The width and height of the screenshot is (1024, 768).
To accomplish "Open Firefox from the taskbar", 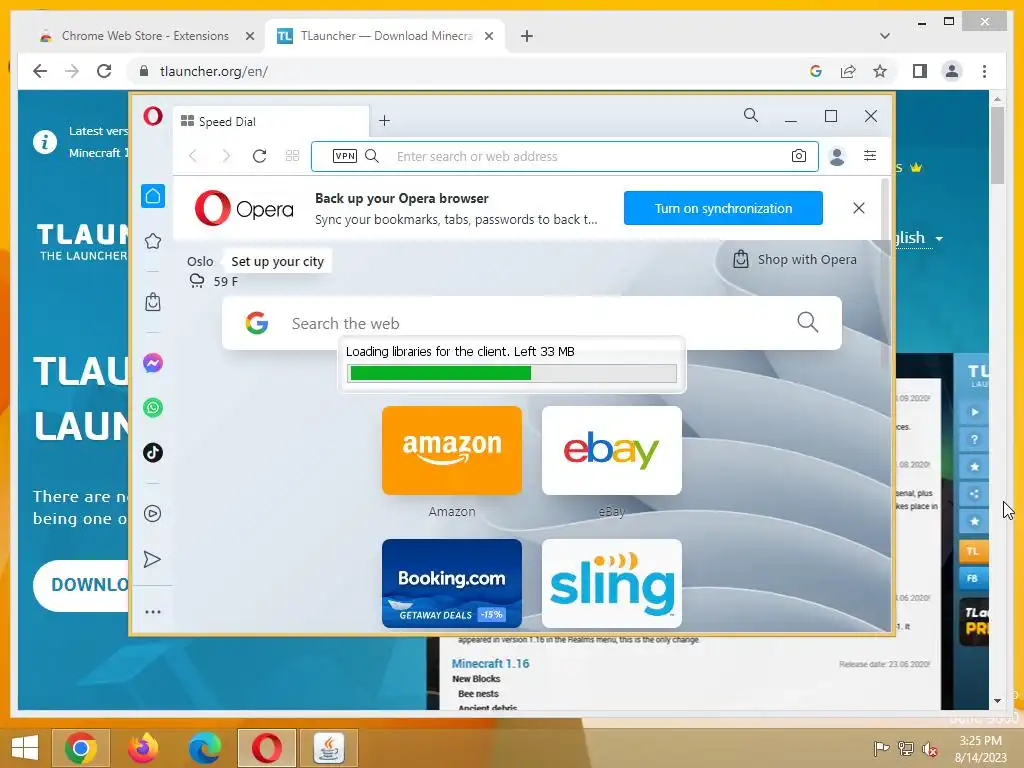I will point(143,748).
